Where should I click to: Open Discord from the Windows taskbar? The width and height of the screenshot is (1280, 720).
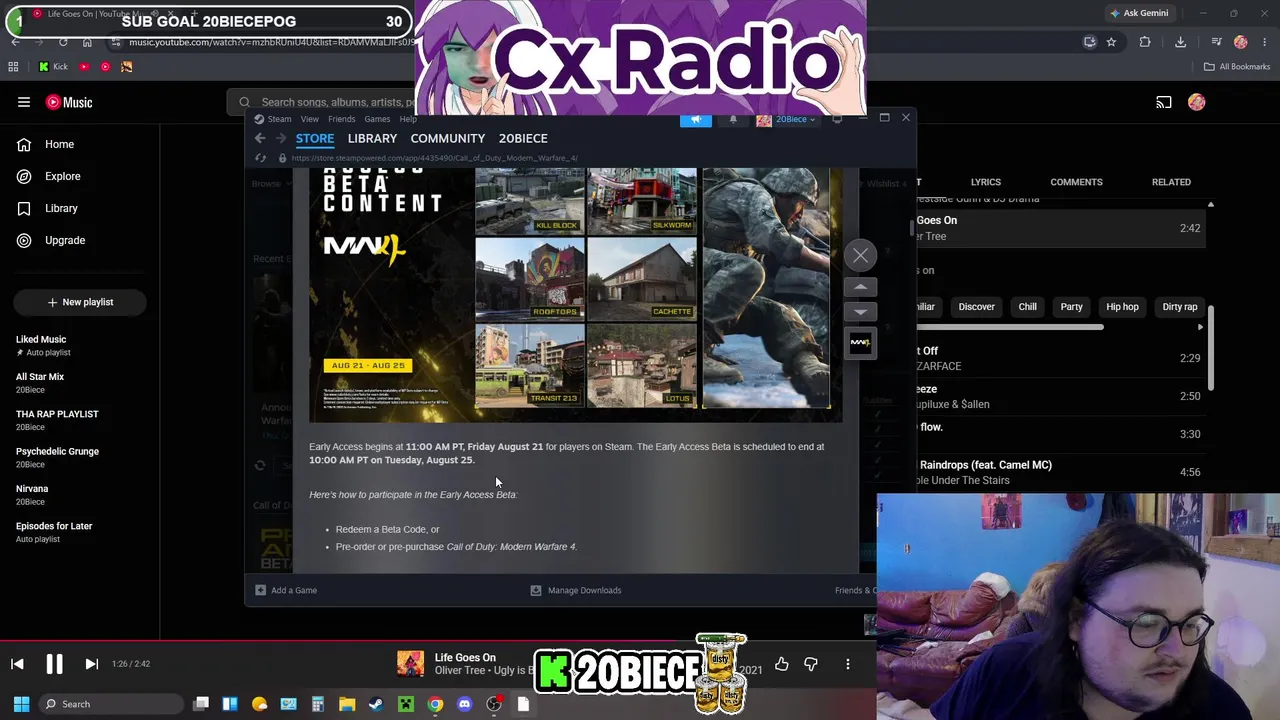(x=464, y=704)
